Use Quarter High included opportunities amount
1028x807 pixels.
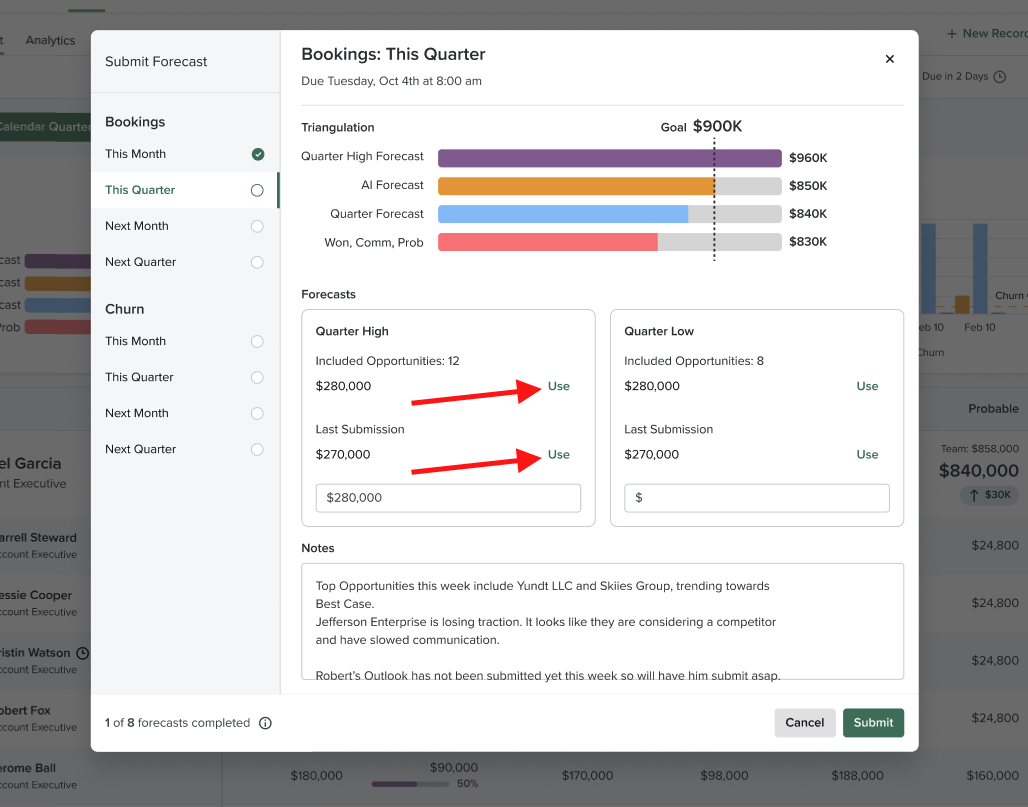pos(558,386)
